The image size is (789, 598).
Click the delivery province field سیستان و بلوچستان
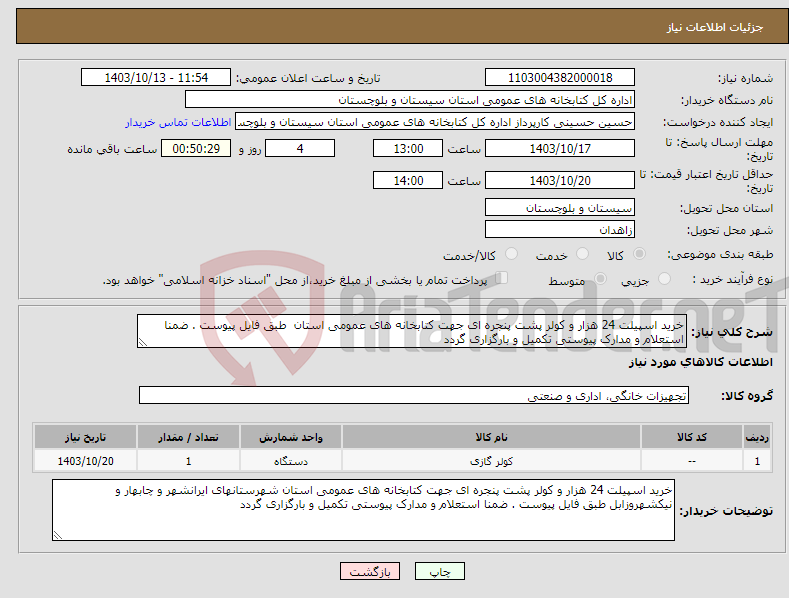(560, 207)
